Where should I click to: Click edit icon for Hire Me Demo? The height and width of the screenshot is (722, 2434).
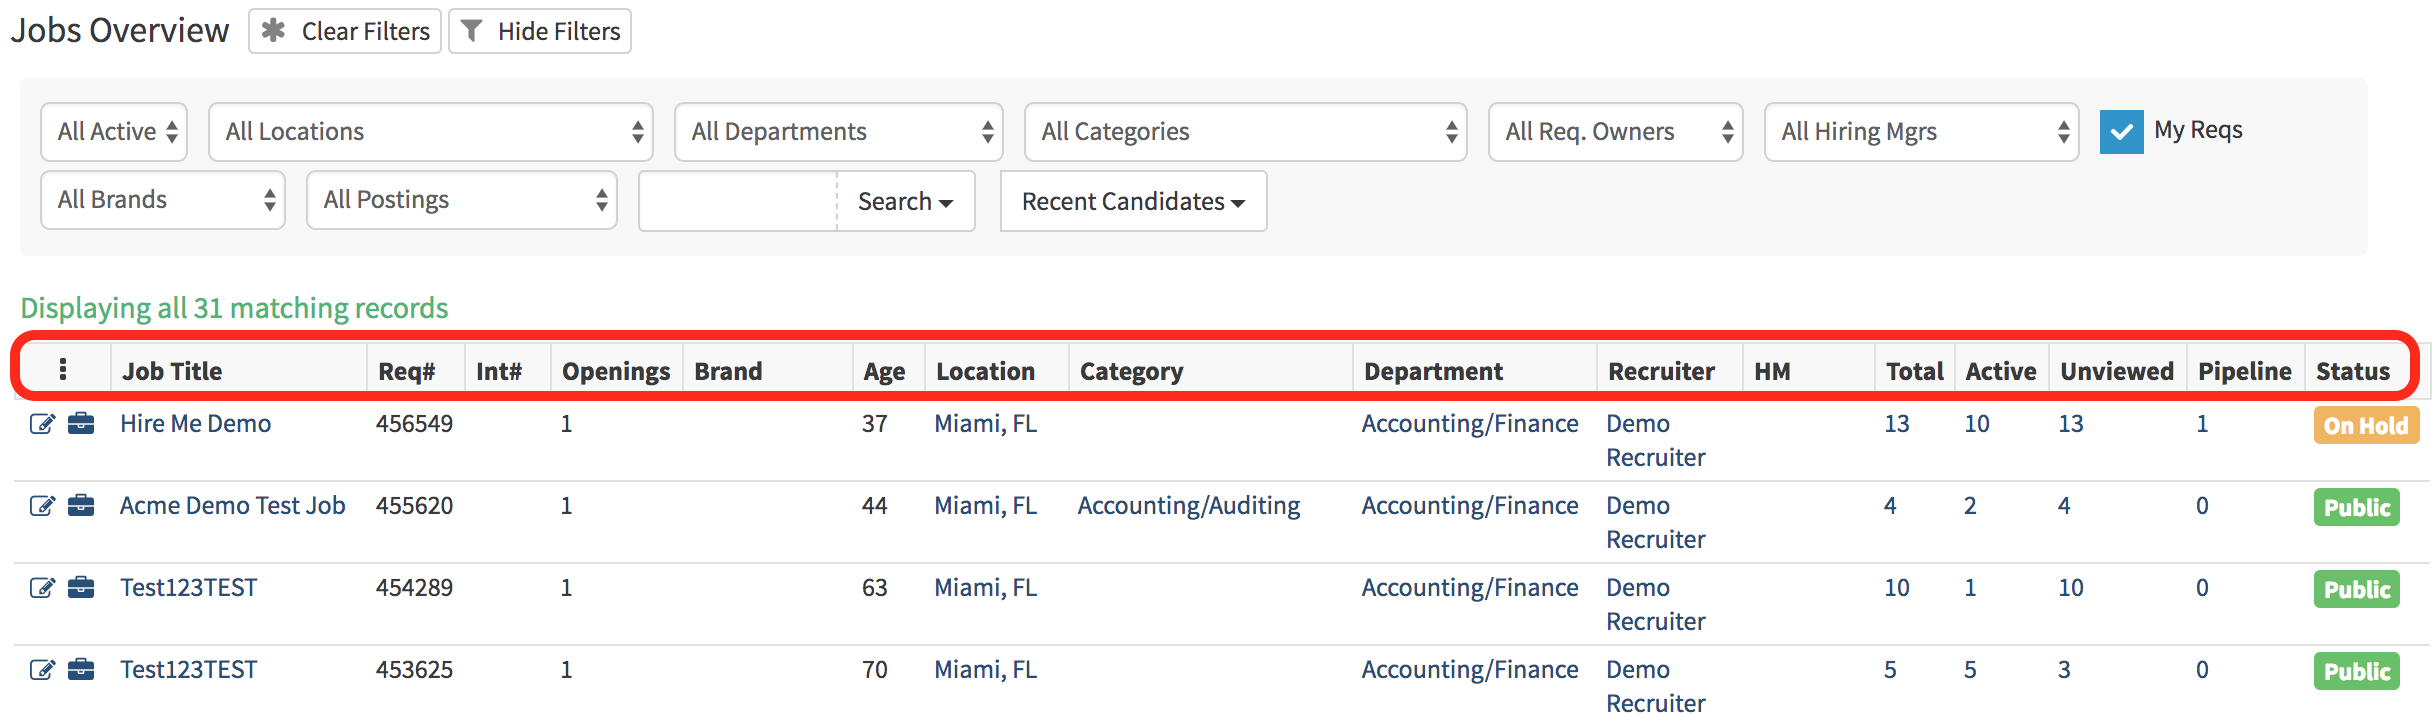[41, 424]
